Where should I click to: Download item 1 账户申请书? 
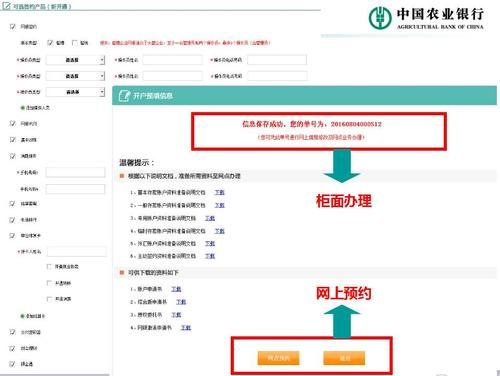click(x=176, y=289)
